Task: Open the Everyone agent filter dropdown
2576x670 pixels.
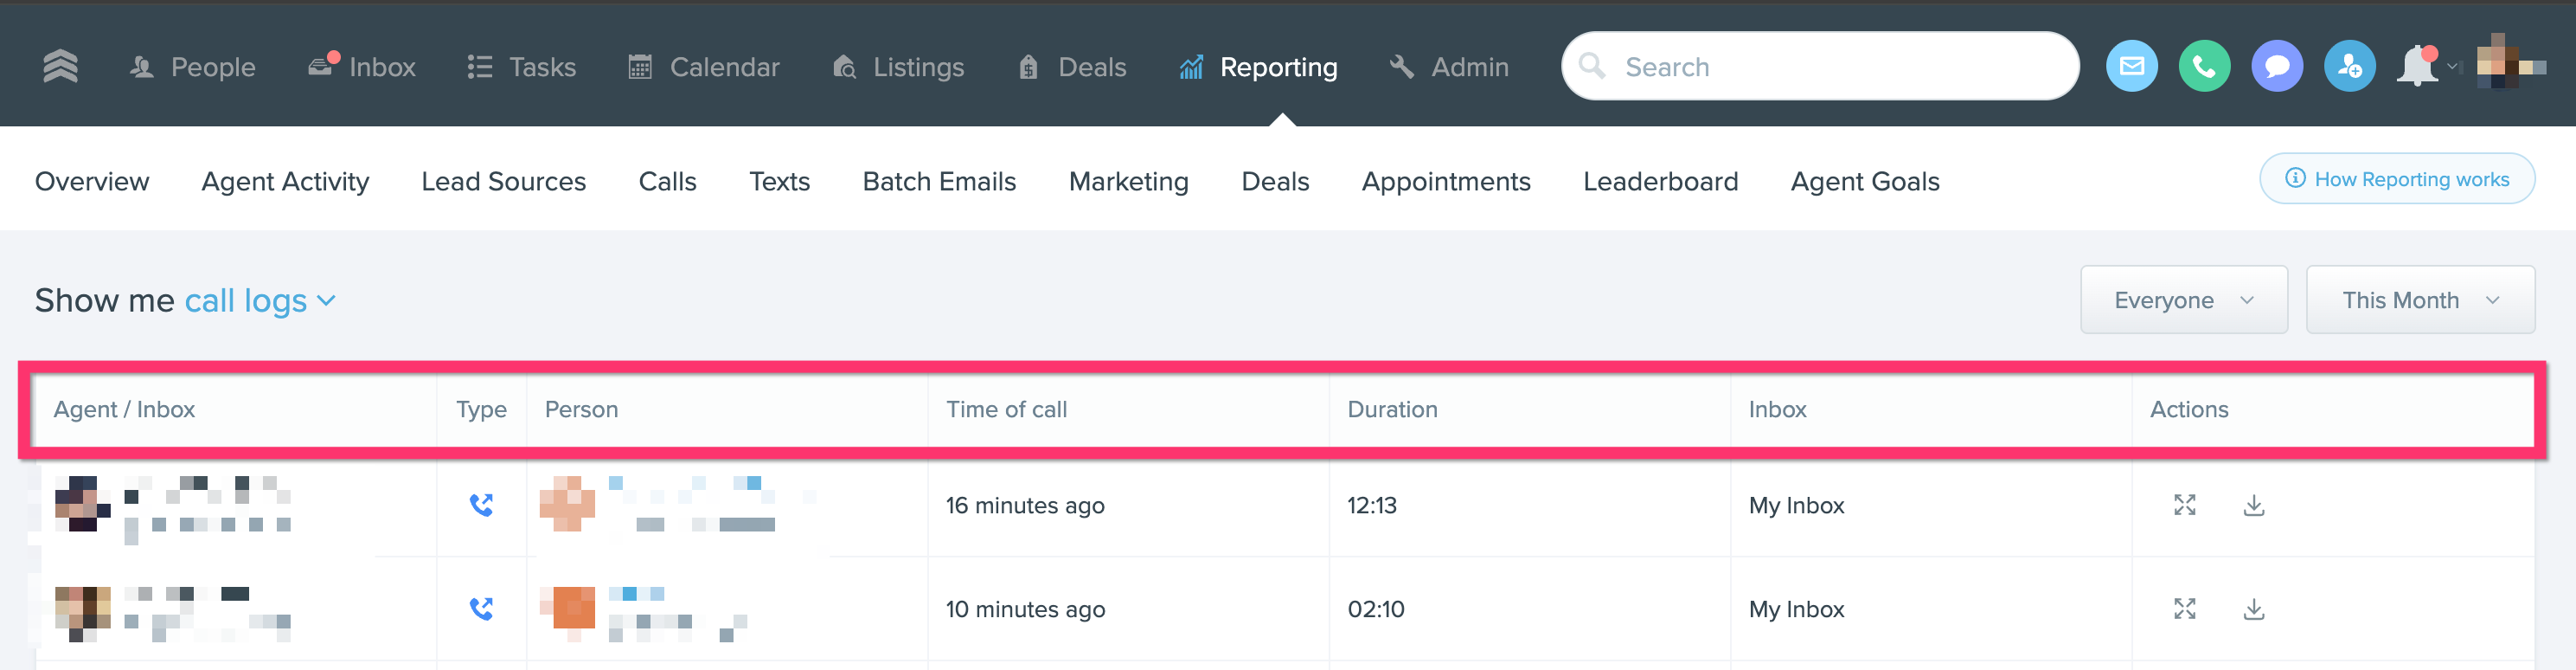Action: tap(2183, 300)
